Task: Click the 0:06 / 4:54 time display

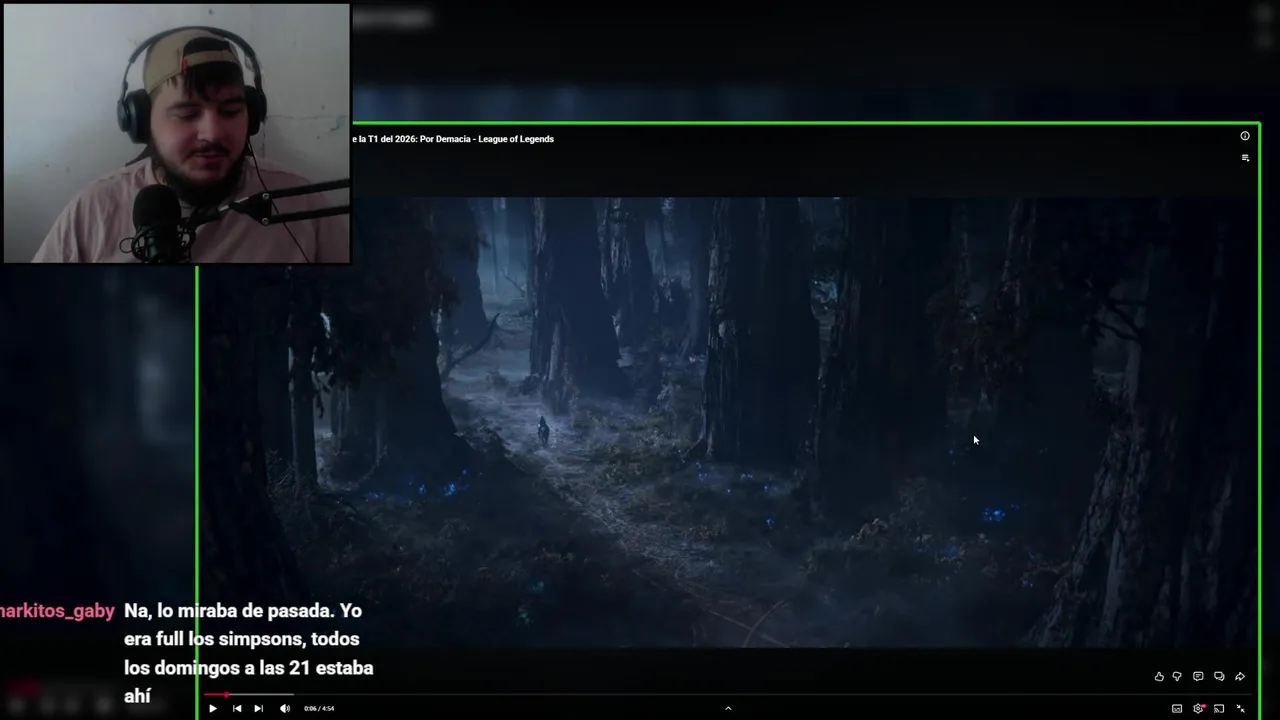Action: [x=319, y=708]
